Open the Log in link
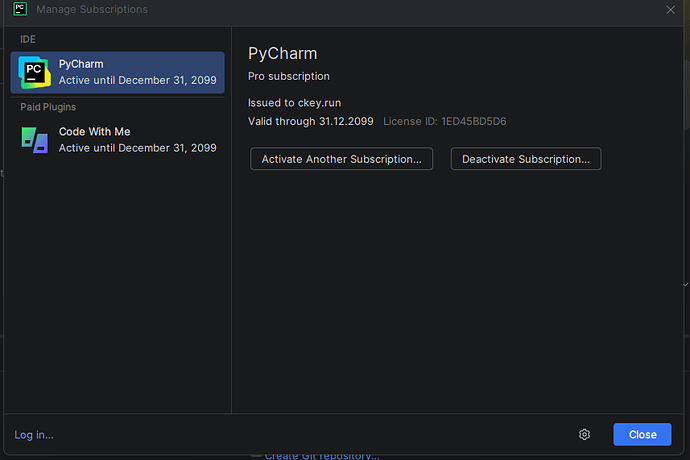 click(34, 434)
